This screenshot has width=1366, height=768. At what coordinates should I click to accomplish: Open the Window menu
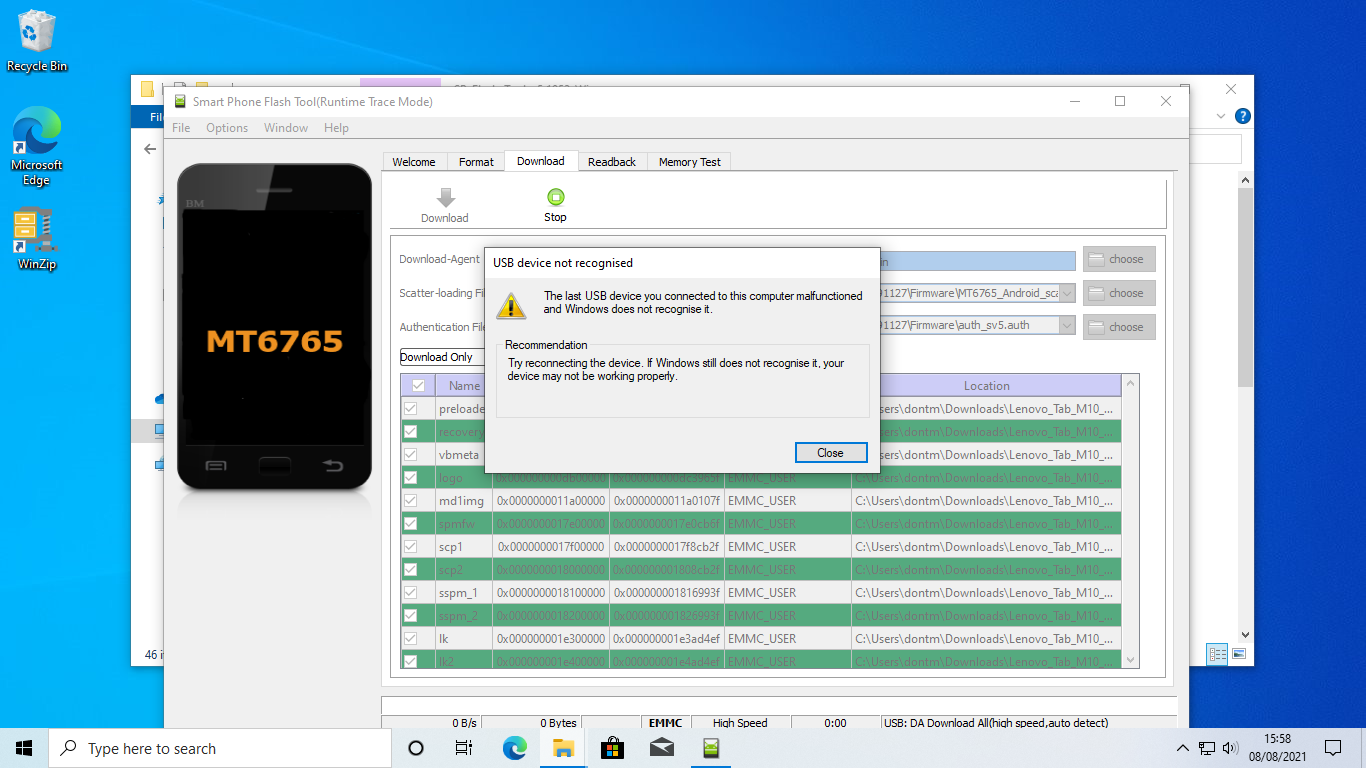286,128
